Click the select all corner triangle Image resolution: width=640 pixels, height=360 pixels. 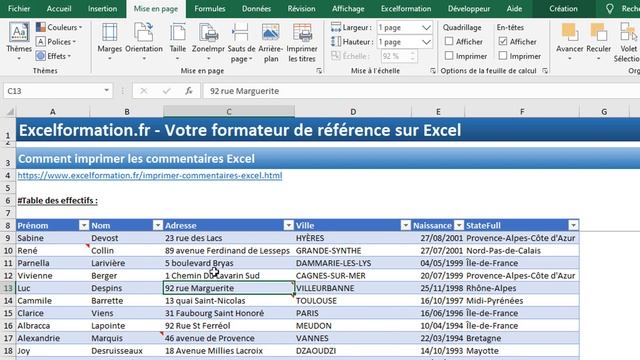pos(10,111)
